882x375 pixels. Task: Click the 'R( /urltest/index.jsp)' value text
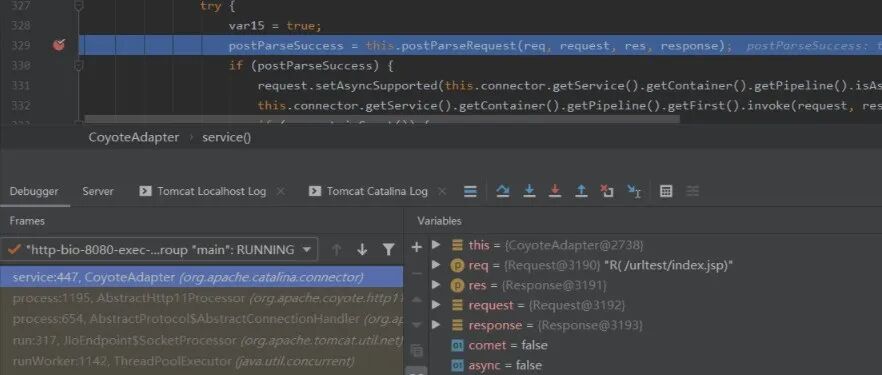click(x=668, y=265)
